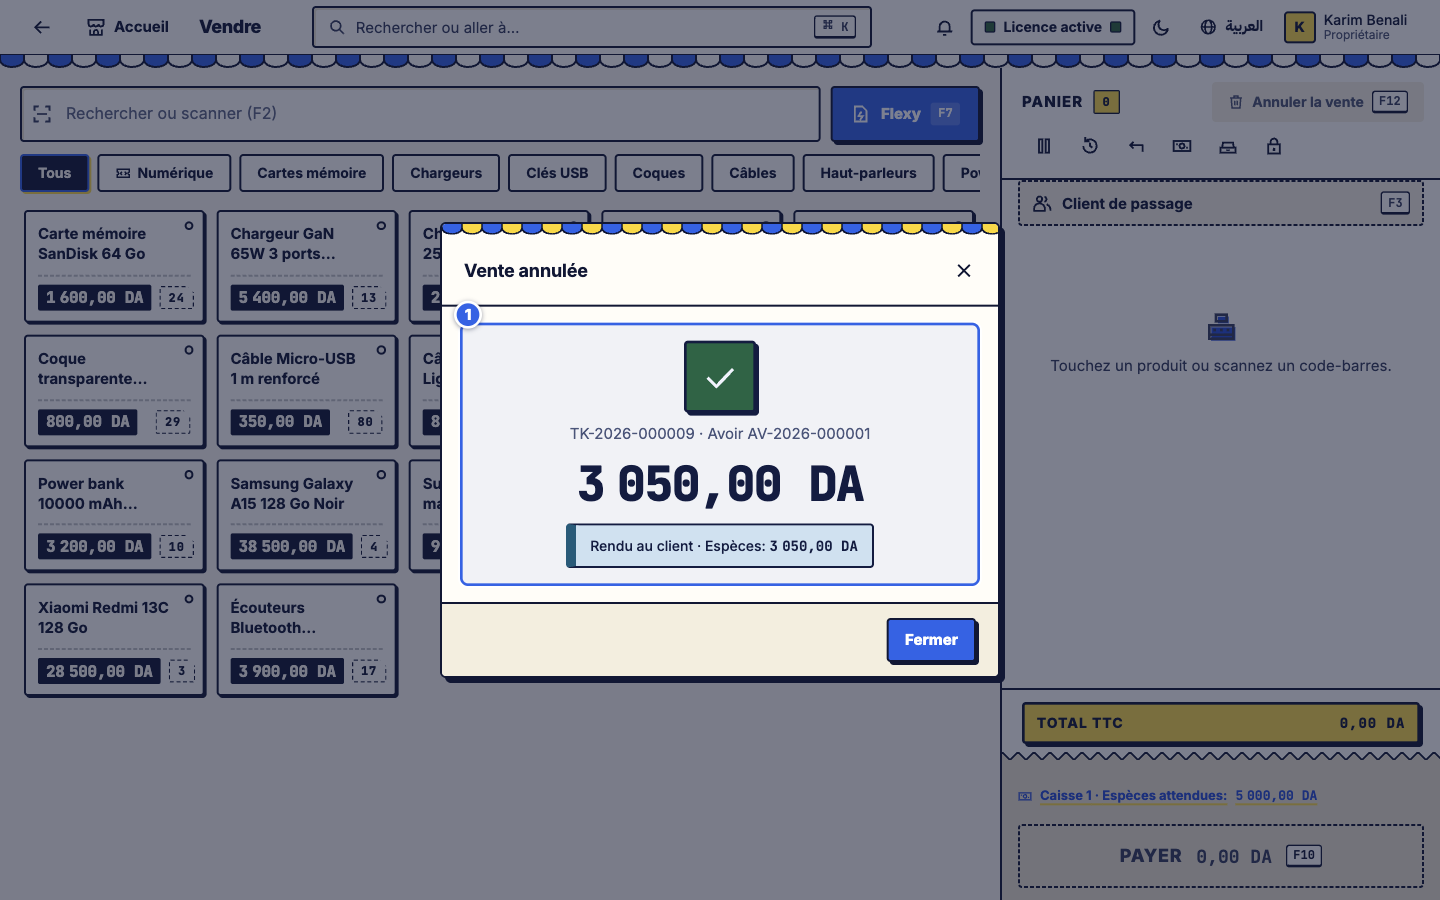Open Karim Benali user menu
Viewport: 1440px width, 900px height.
pos(1347,27)
